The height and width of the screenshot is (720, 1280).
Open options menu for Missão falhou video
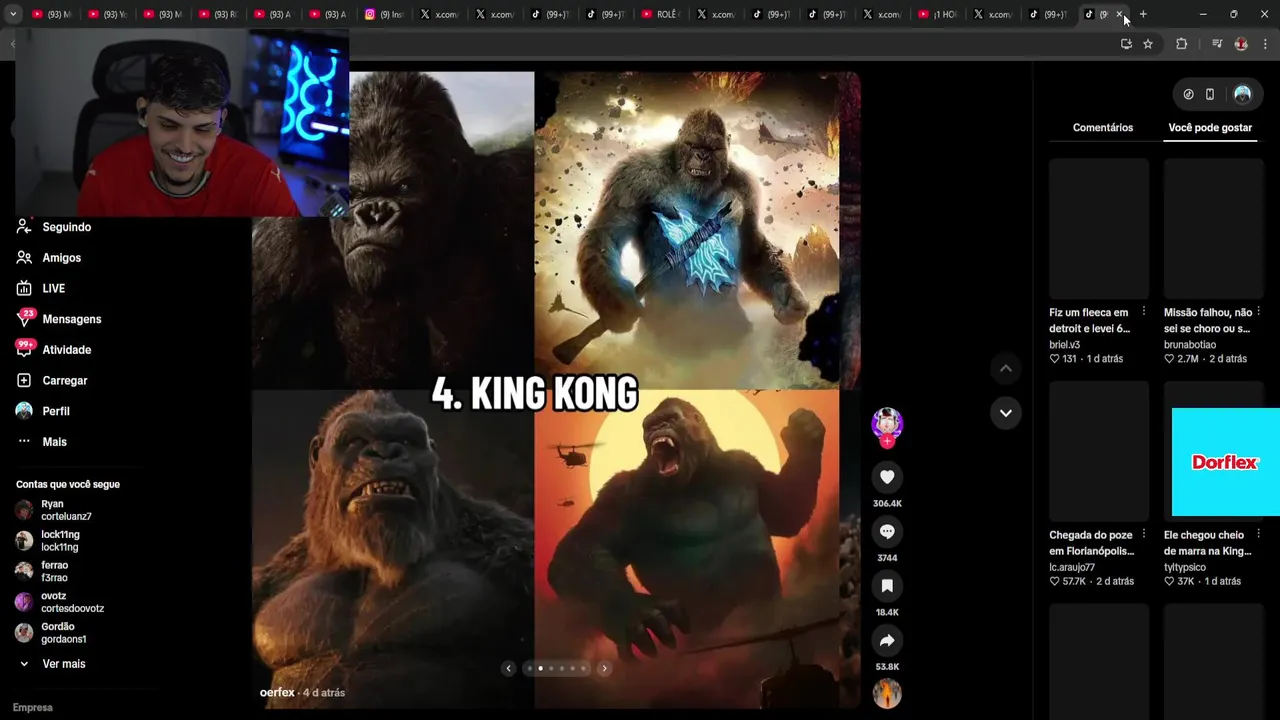click(x=1258, y=312)
